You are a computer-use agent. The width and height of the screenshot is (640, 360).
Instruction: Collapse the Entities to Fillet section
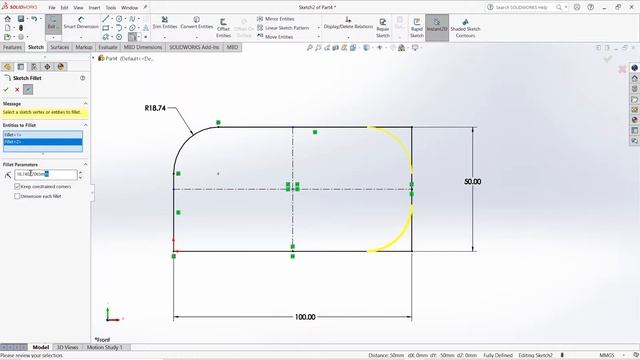click(85, 125)
